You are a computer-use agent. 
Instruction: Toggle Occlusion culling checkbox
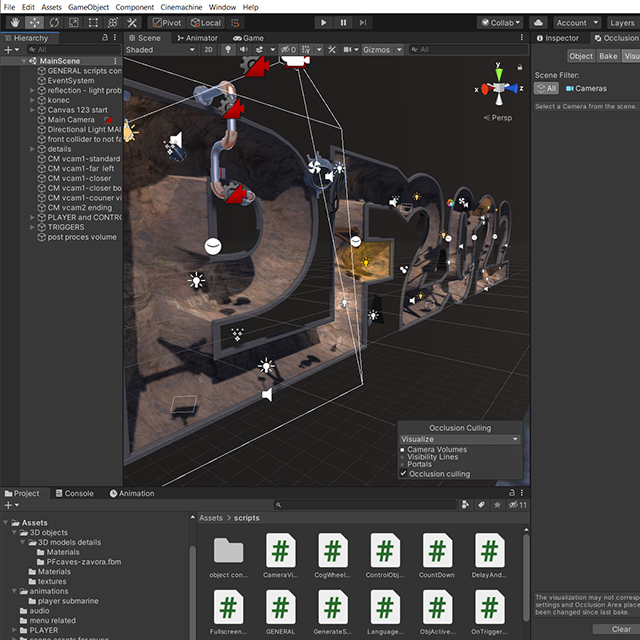click(x=403, y=473)
